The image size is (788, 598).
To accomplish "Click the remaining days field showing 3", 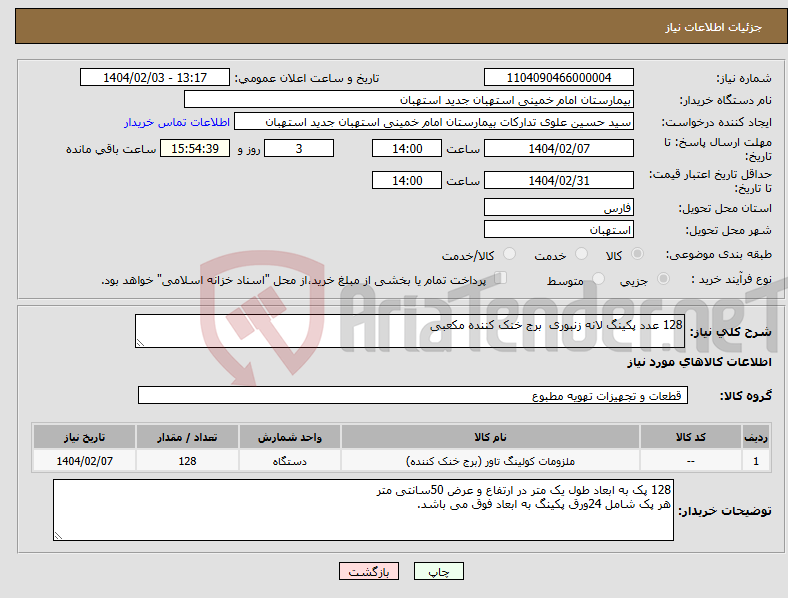I will 299,148.
